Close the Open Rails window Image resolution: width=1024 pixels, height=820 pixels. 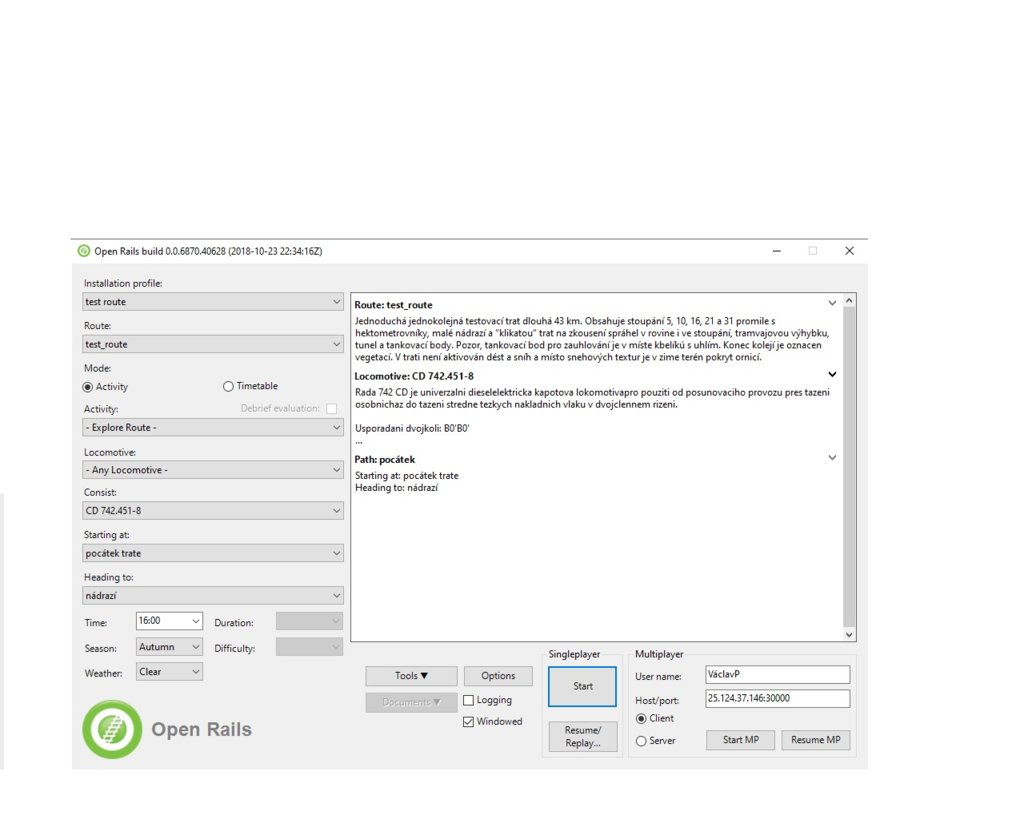coord(849,251)
